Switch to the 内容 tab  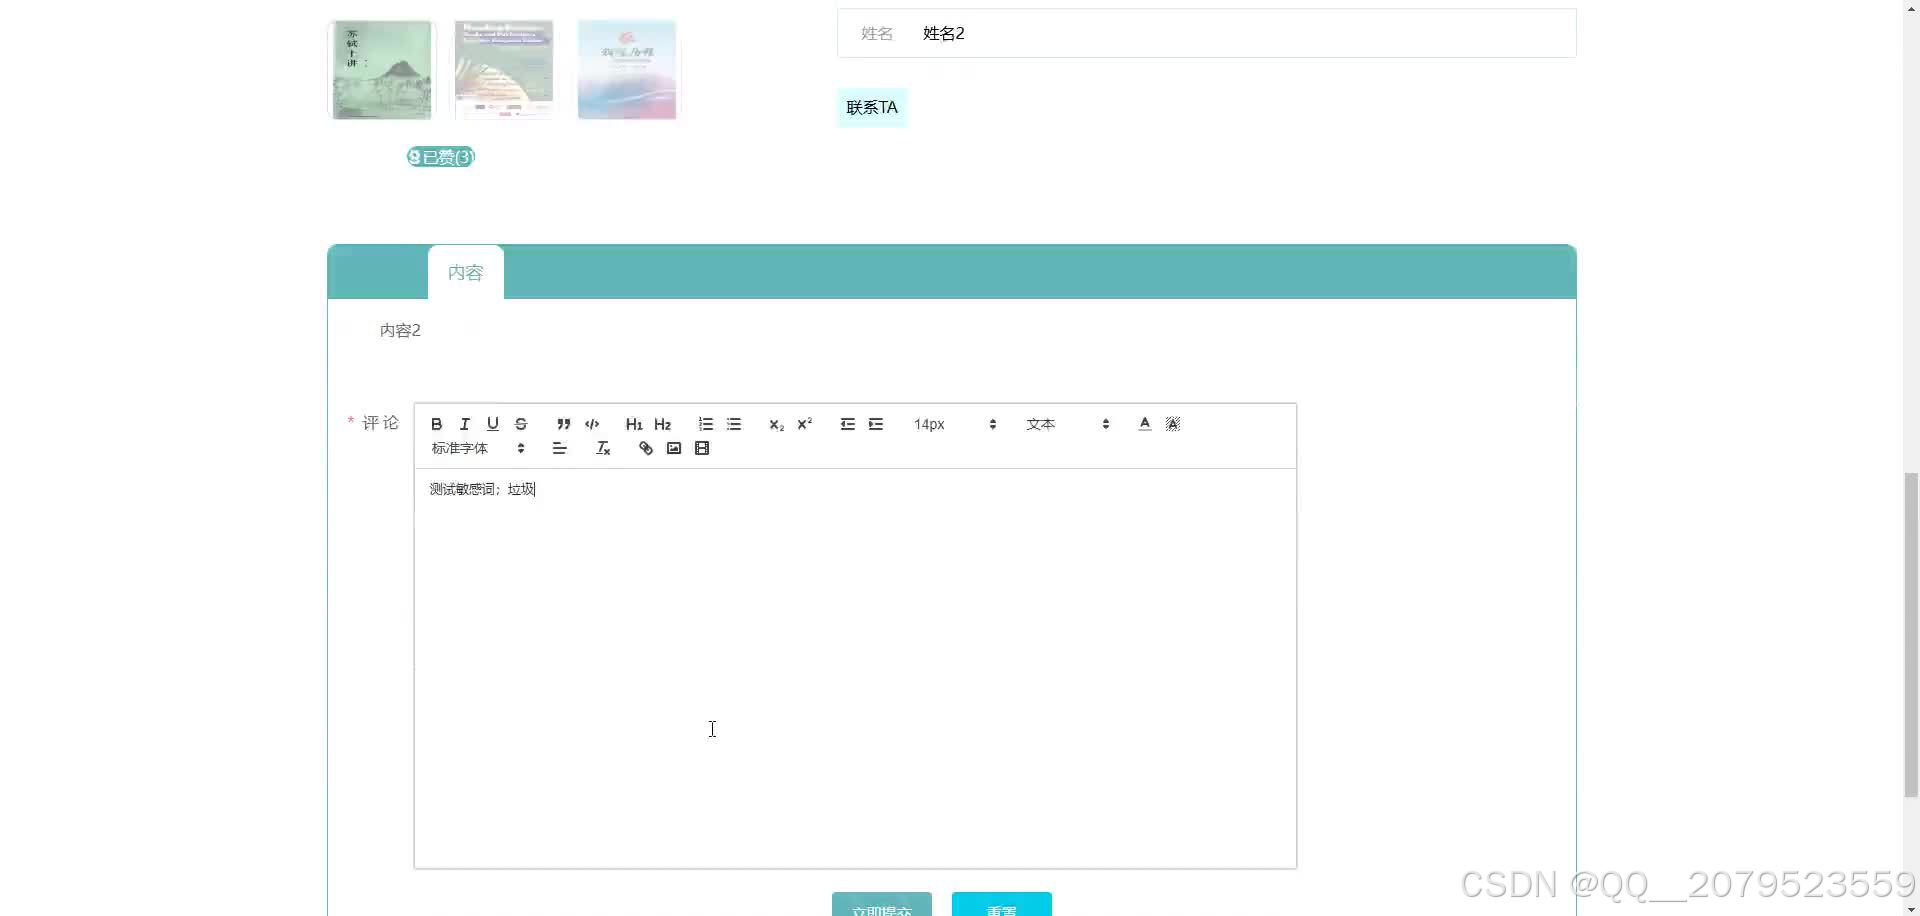[x=465, y=272]
